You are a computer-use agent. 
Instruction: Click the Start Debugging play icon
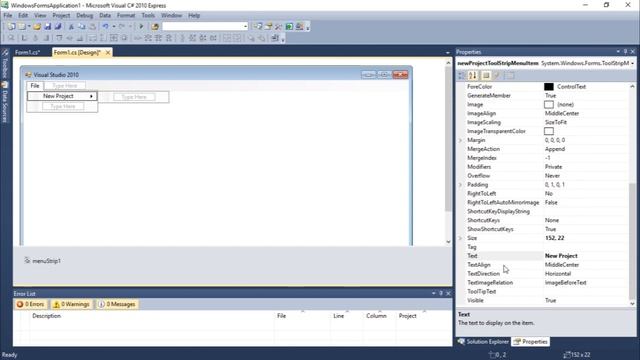coord(141,27)
